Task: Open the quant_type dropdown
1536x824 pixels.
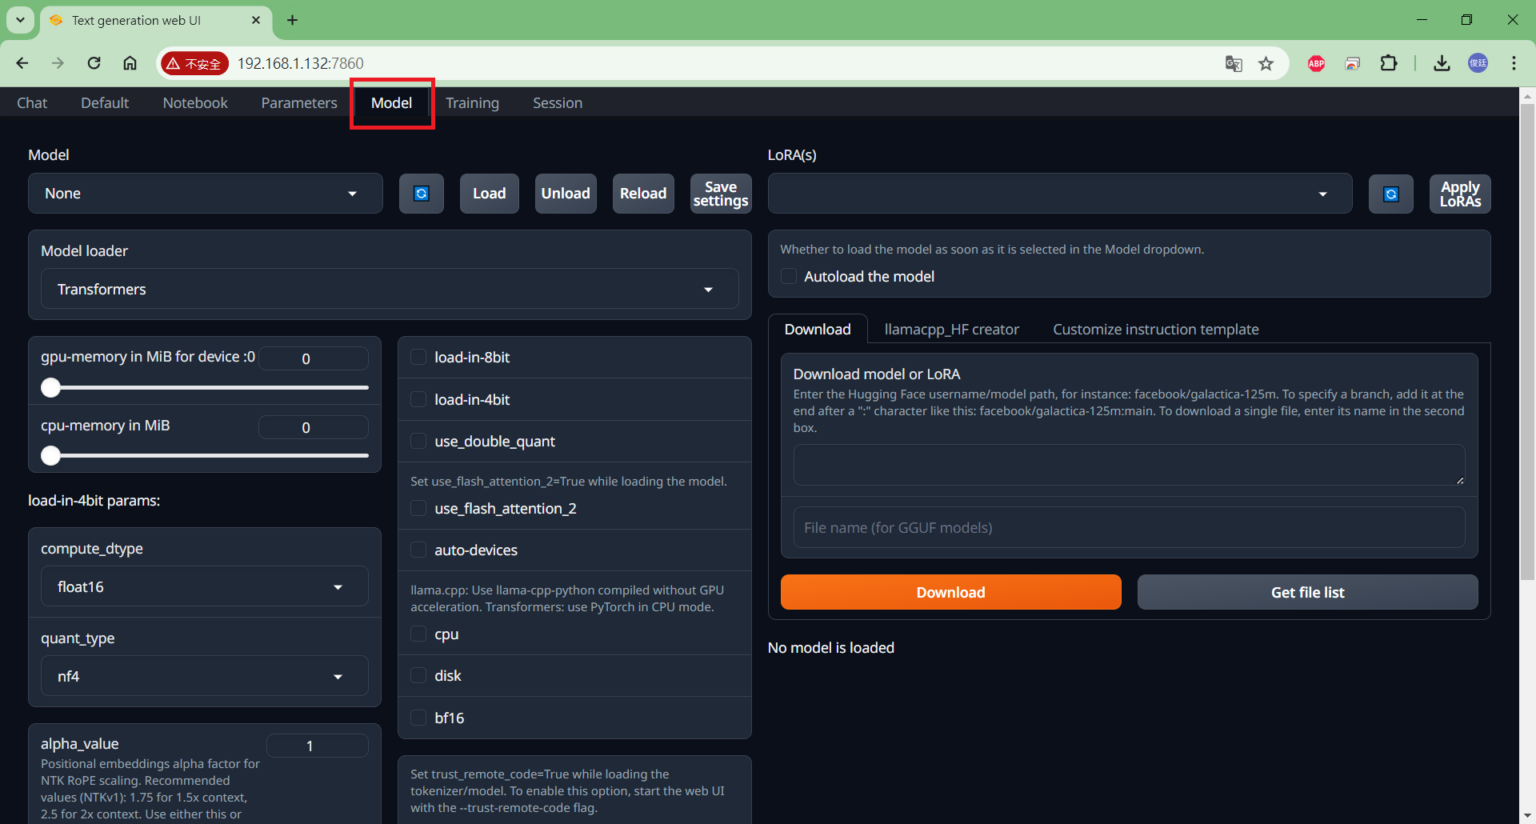Action: 204,676
